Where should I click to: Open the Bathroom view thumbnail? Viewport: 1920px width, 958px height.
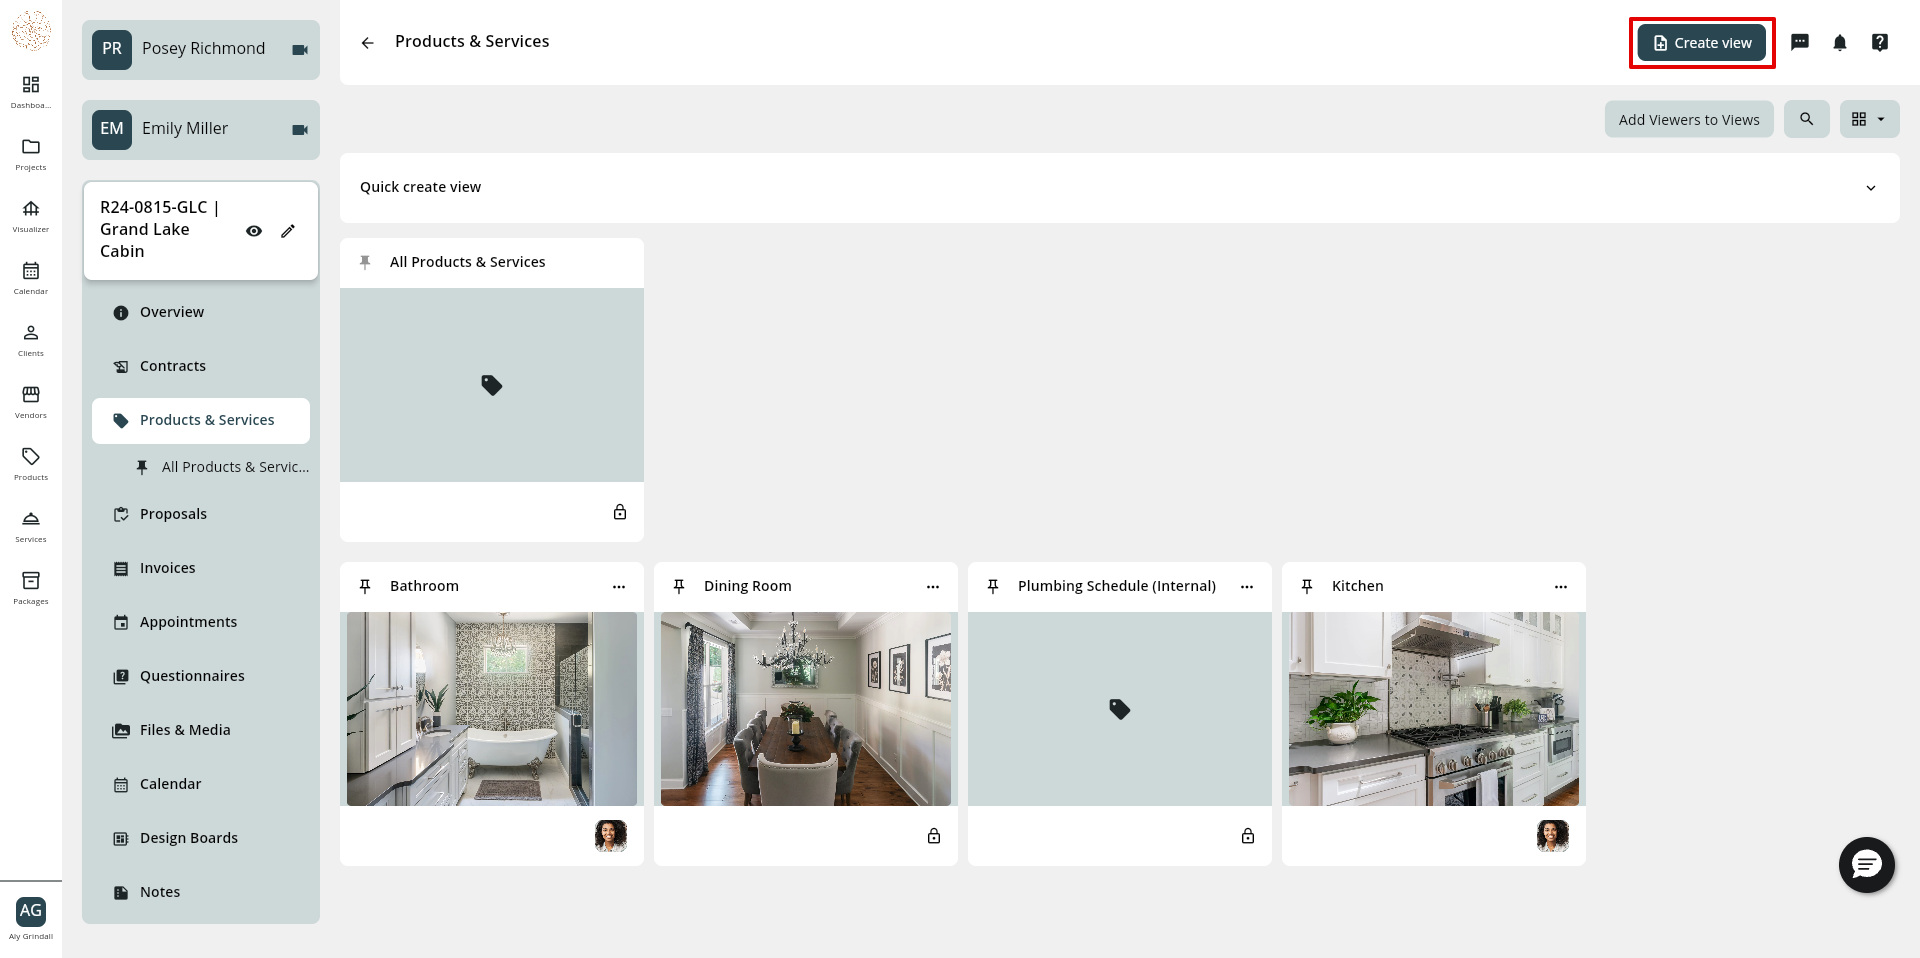(492, 709)
